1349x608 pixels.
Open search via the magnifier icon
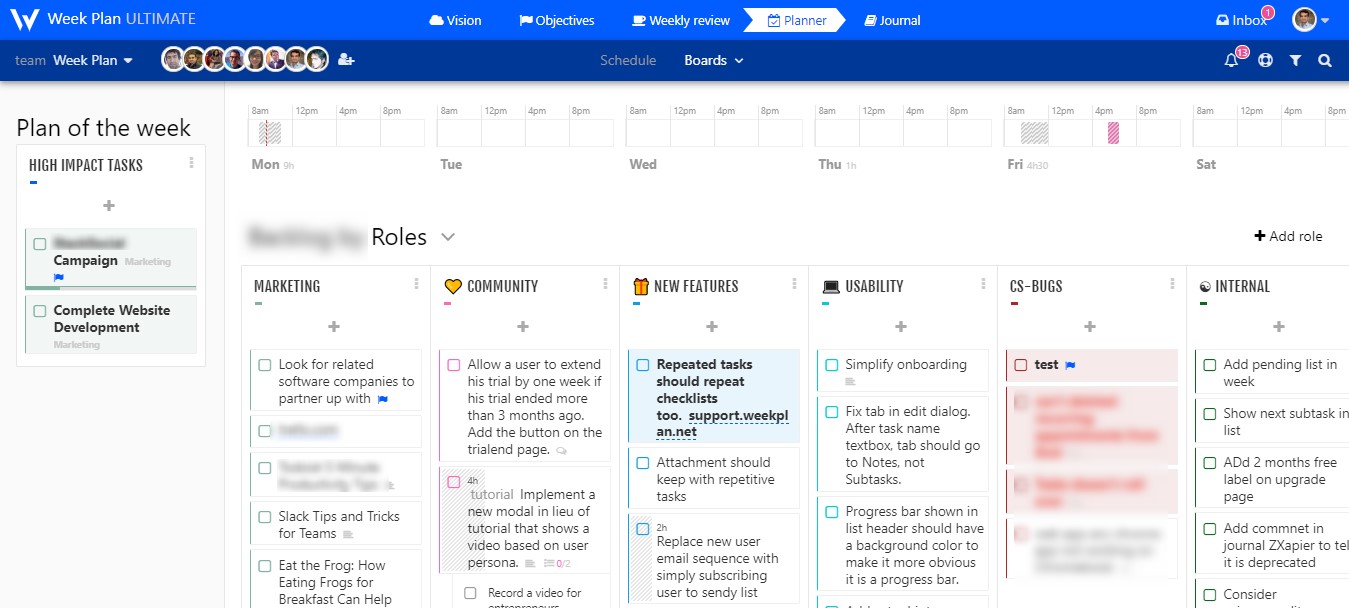coord(1324,60)
